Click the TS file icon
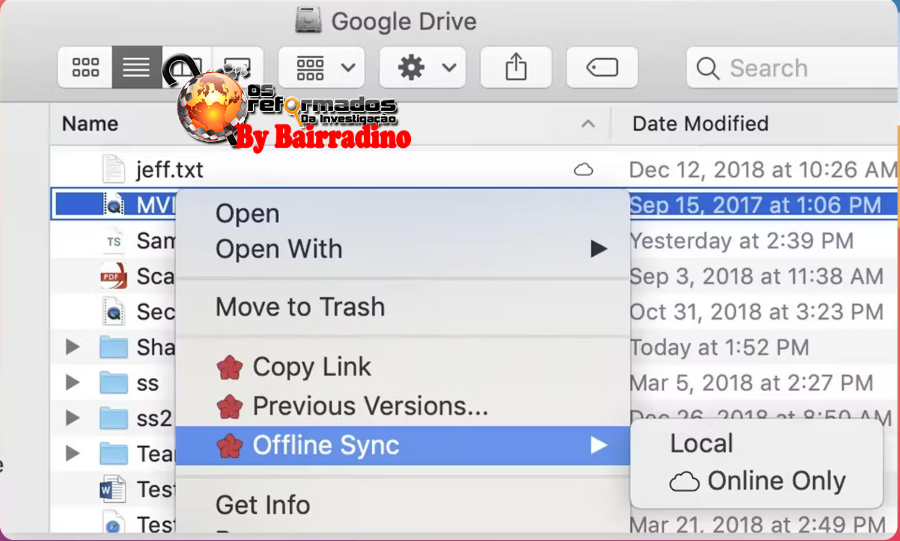 click(113, 241)
